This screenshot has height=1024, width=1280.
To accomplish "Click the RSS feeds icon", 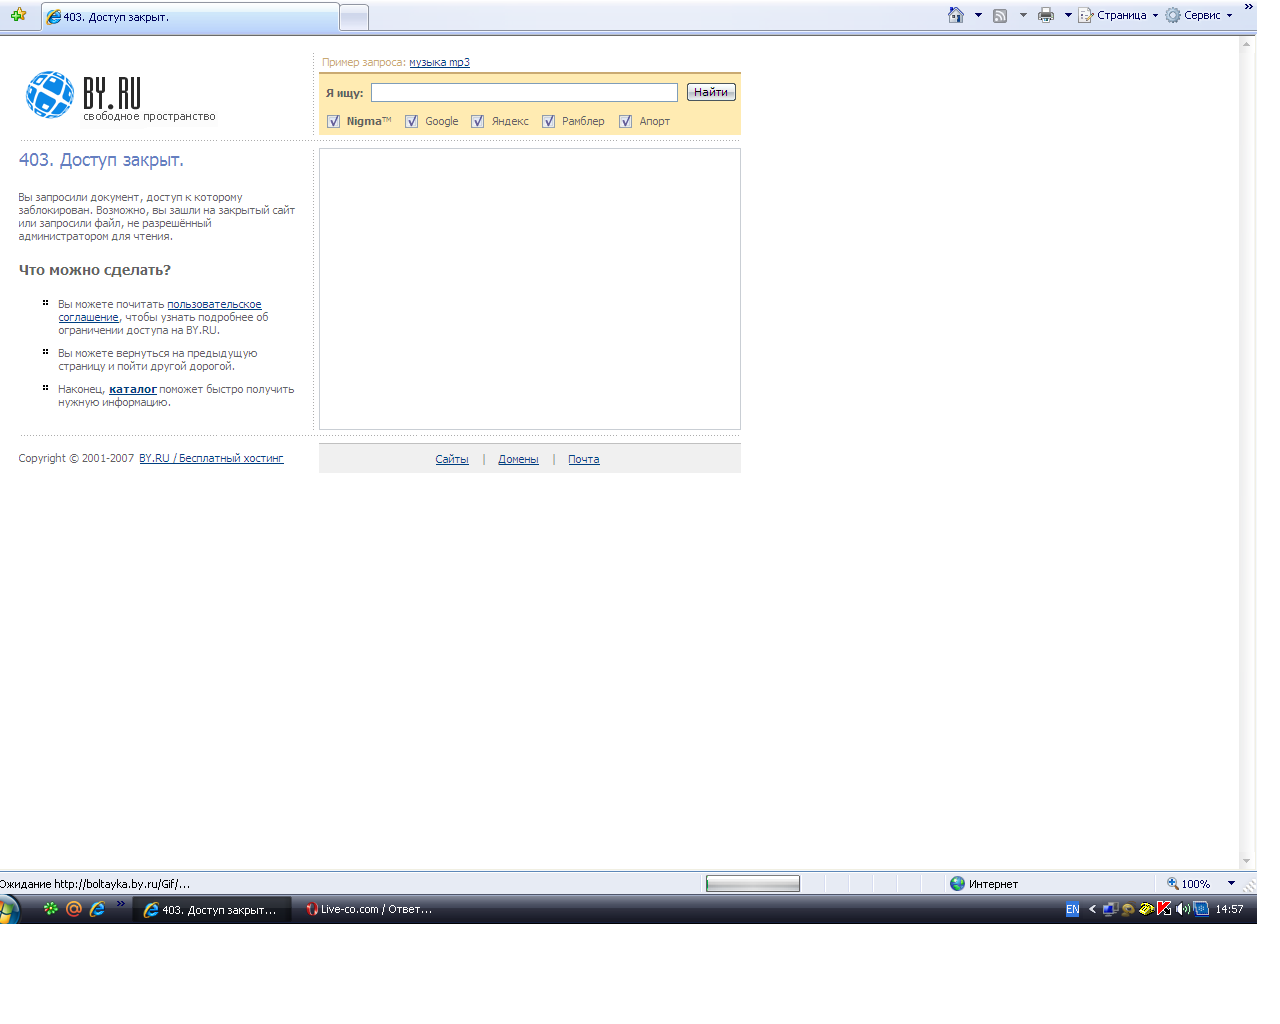I will [1000, 15].
